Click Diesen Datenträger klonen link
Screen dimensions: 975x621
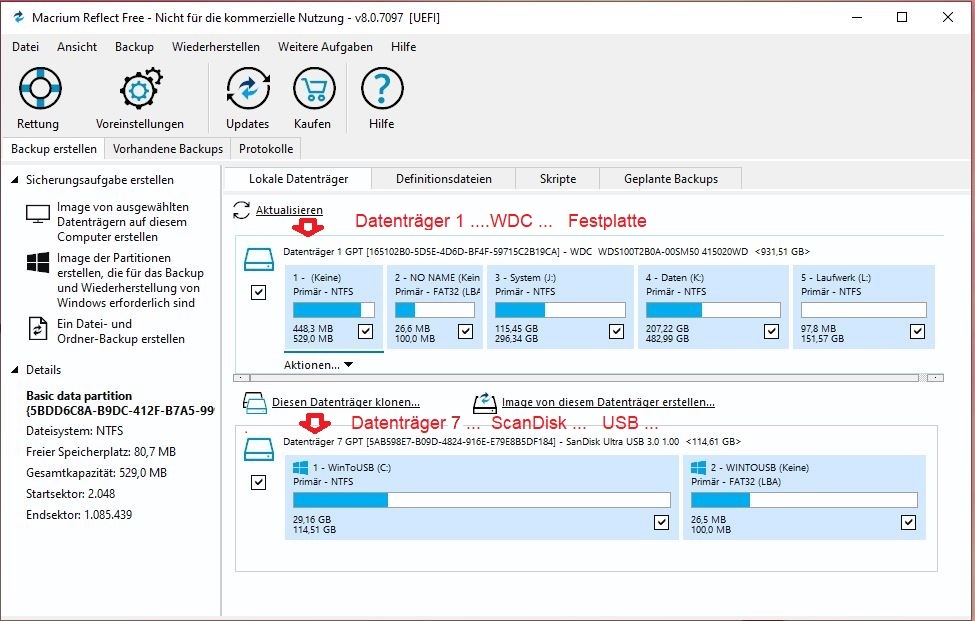tap(346, 402)
